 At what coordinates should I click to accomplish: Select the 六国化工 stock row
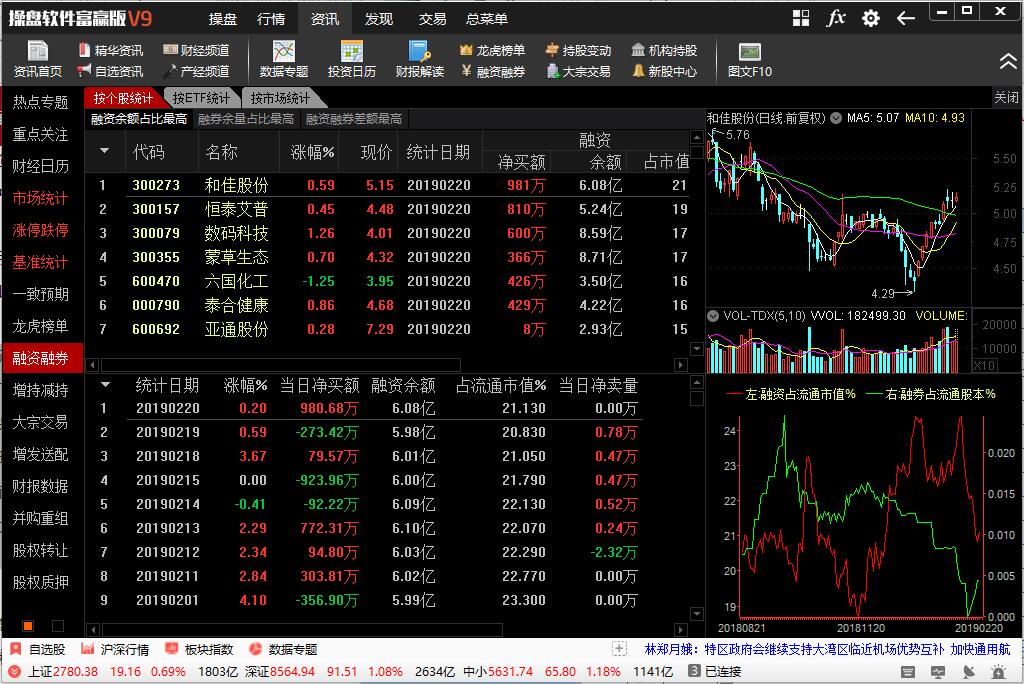[388, 281]
